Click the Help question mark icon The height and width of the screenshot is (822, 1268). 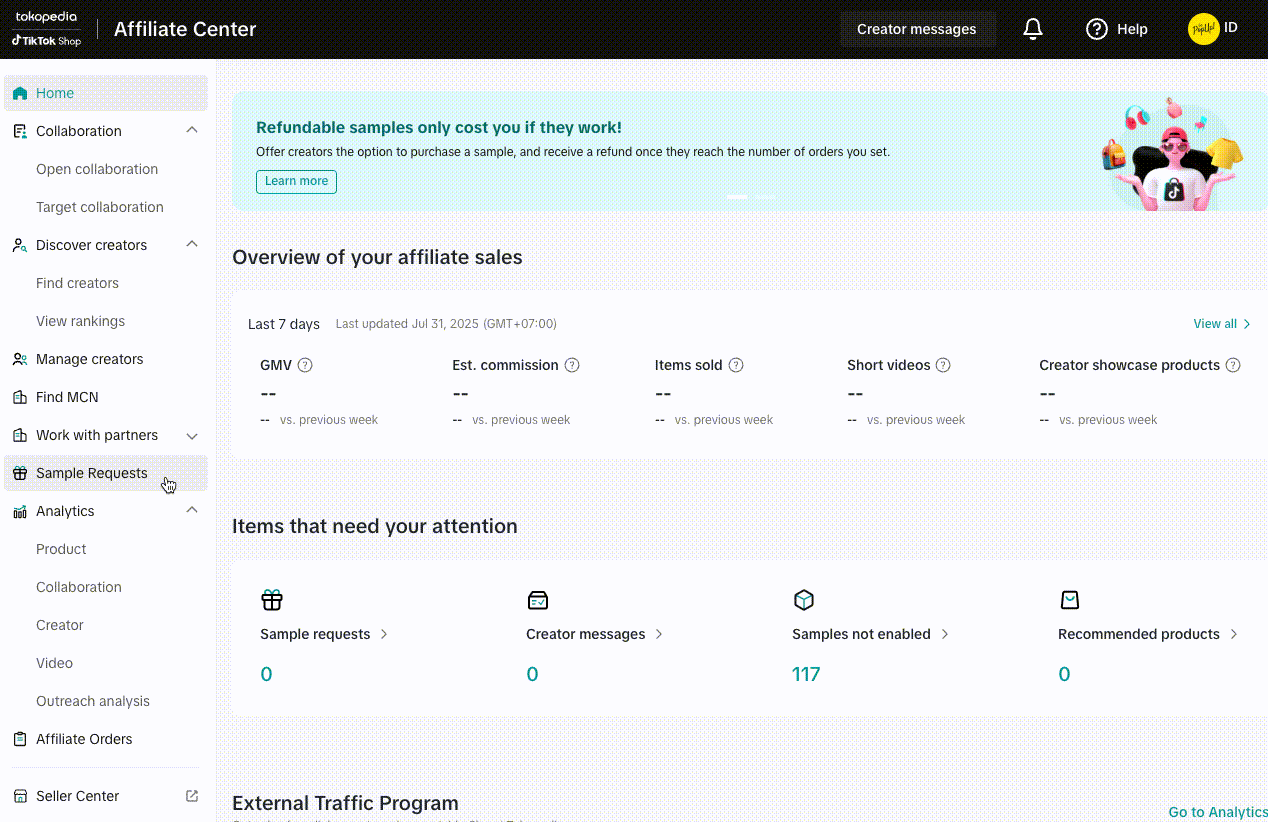[1097, 29]
